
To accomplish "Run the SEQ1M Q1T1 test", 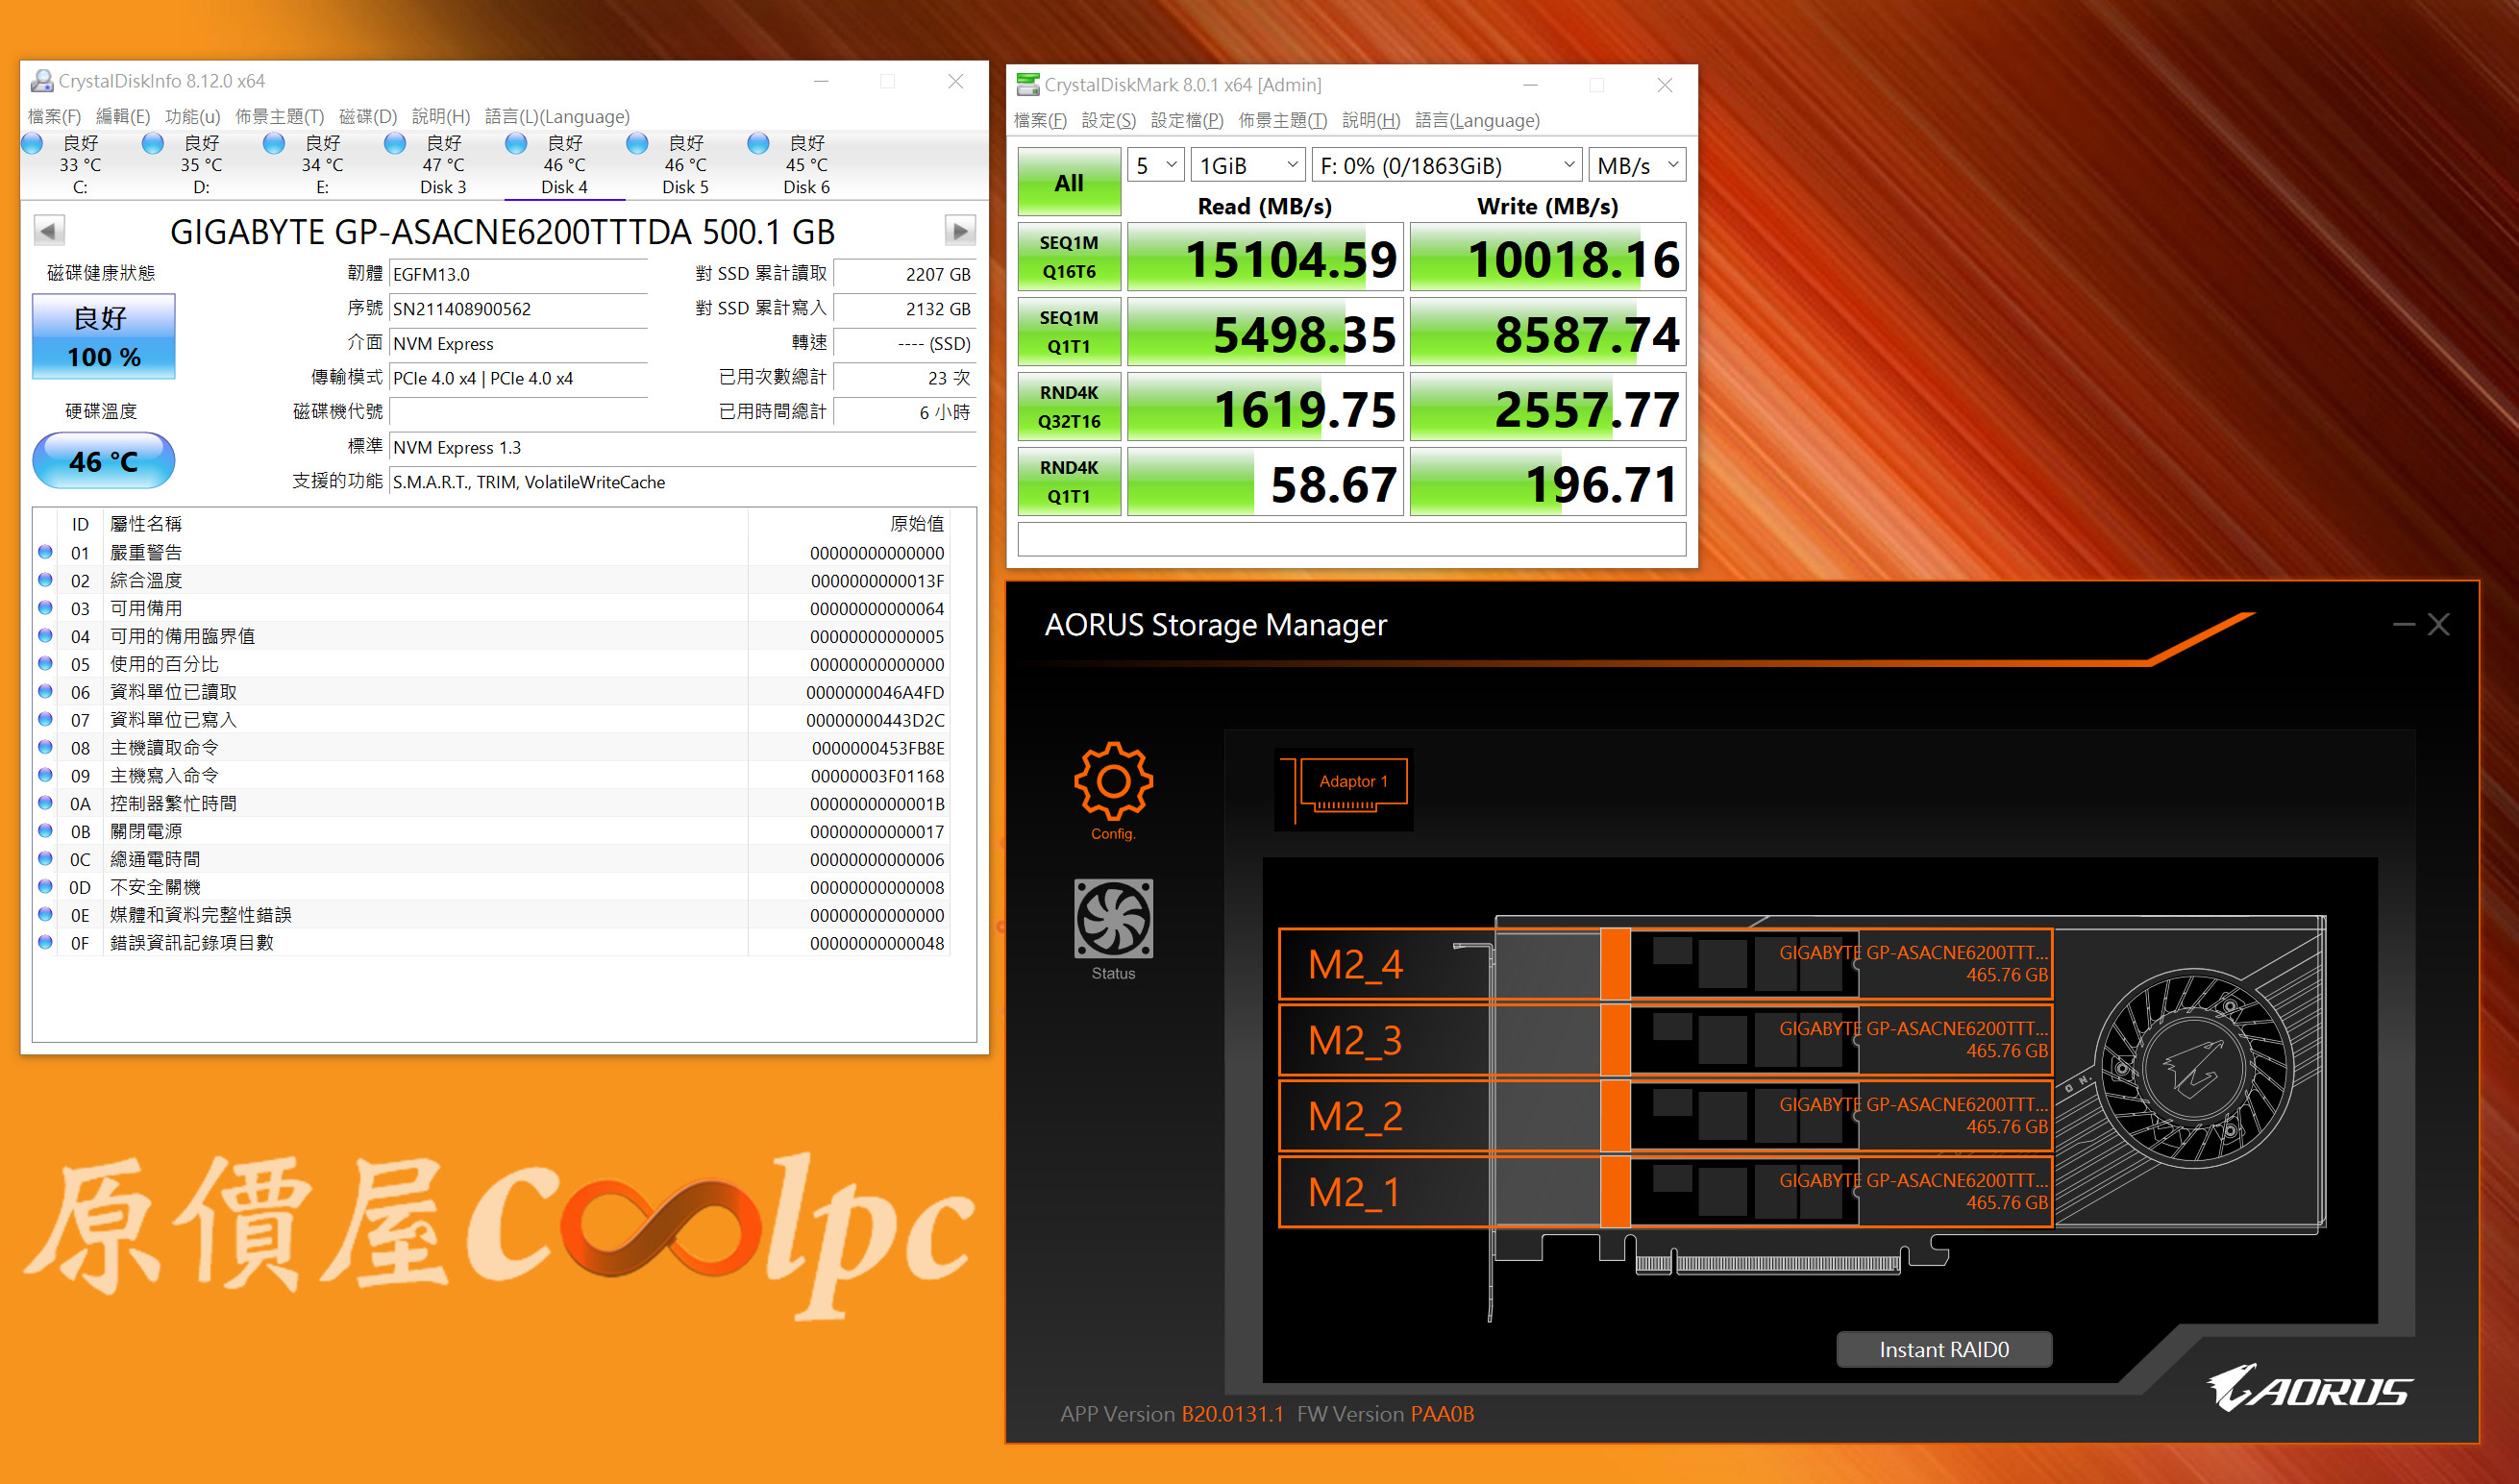I will click(x=1069, y=332).
